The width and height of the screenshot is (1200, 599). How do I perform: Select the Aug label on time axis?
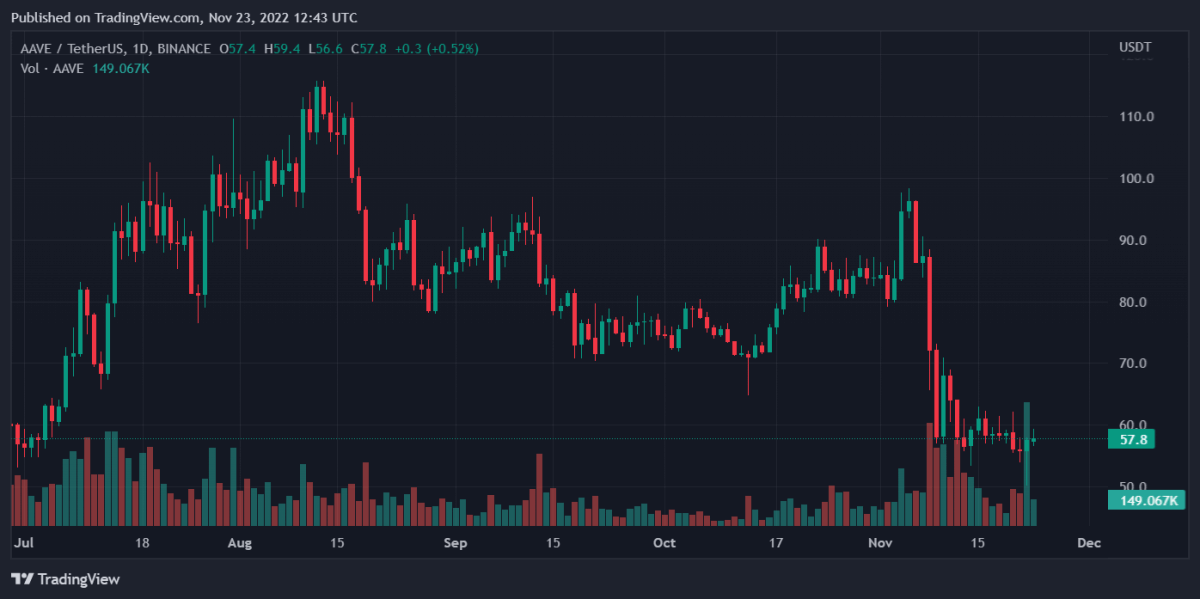(x=240, y=543)
